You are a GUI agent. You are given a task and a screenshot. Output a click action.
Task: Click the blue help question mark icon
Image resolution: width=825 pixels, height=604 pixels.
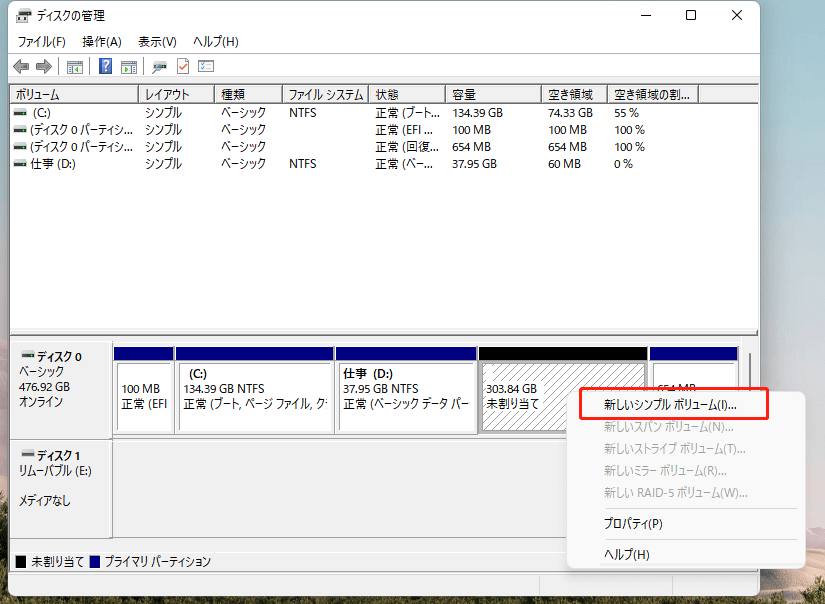pyautogui.click(x=105, y=67)
